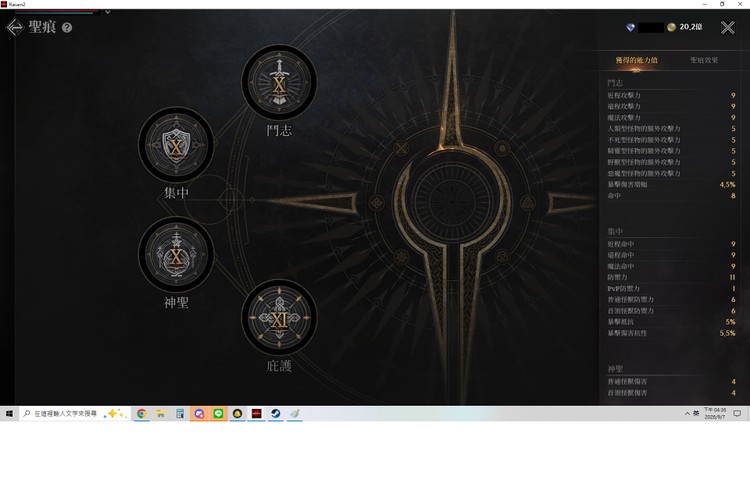
Task: Open the purple chat app taskbar icon
Action: coord(199,414)
